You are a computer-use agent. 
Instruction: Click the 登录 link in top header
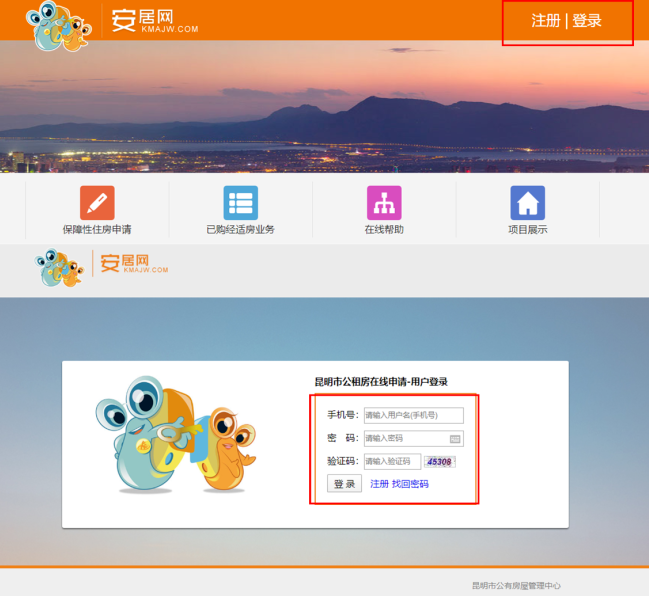(587, 21)
